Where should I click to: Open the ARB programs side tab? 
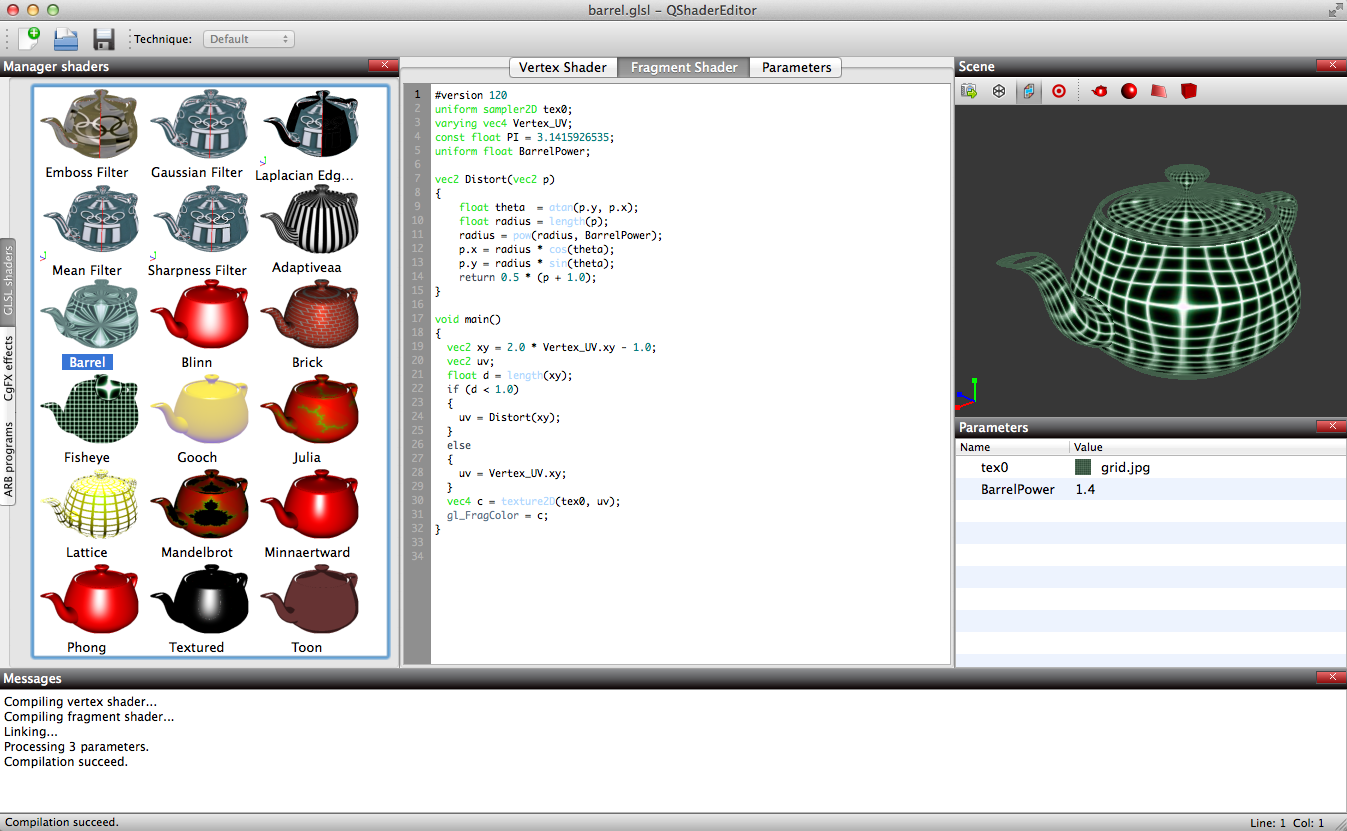9,459
